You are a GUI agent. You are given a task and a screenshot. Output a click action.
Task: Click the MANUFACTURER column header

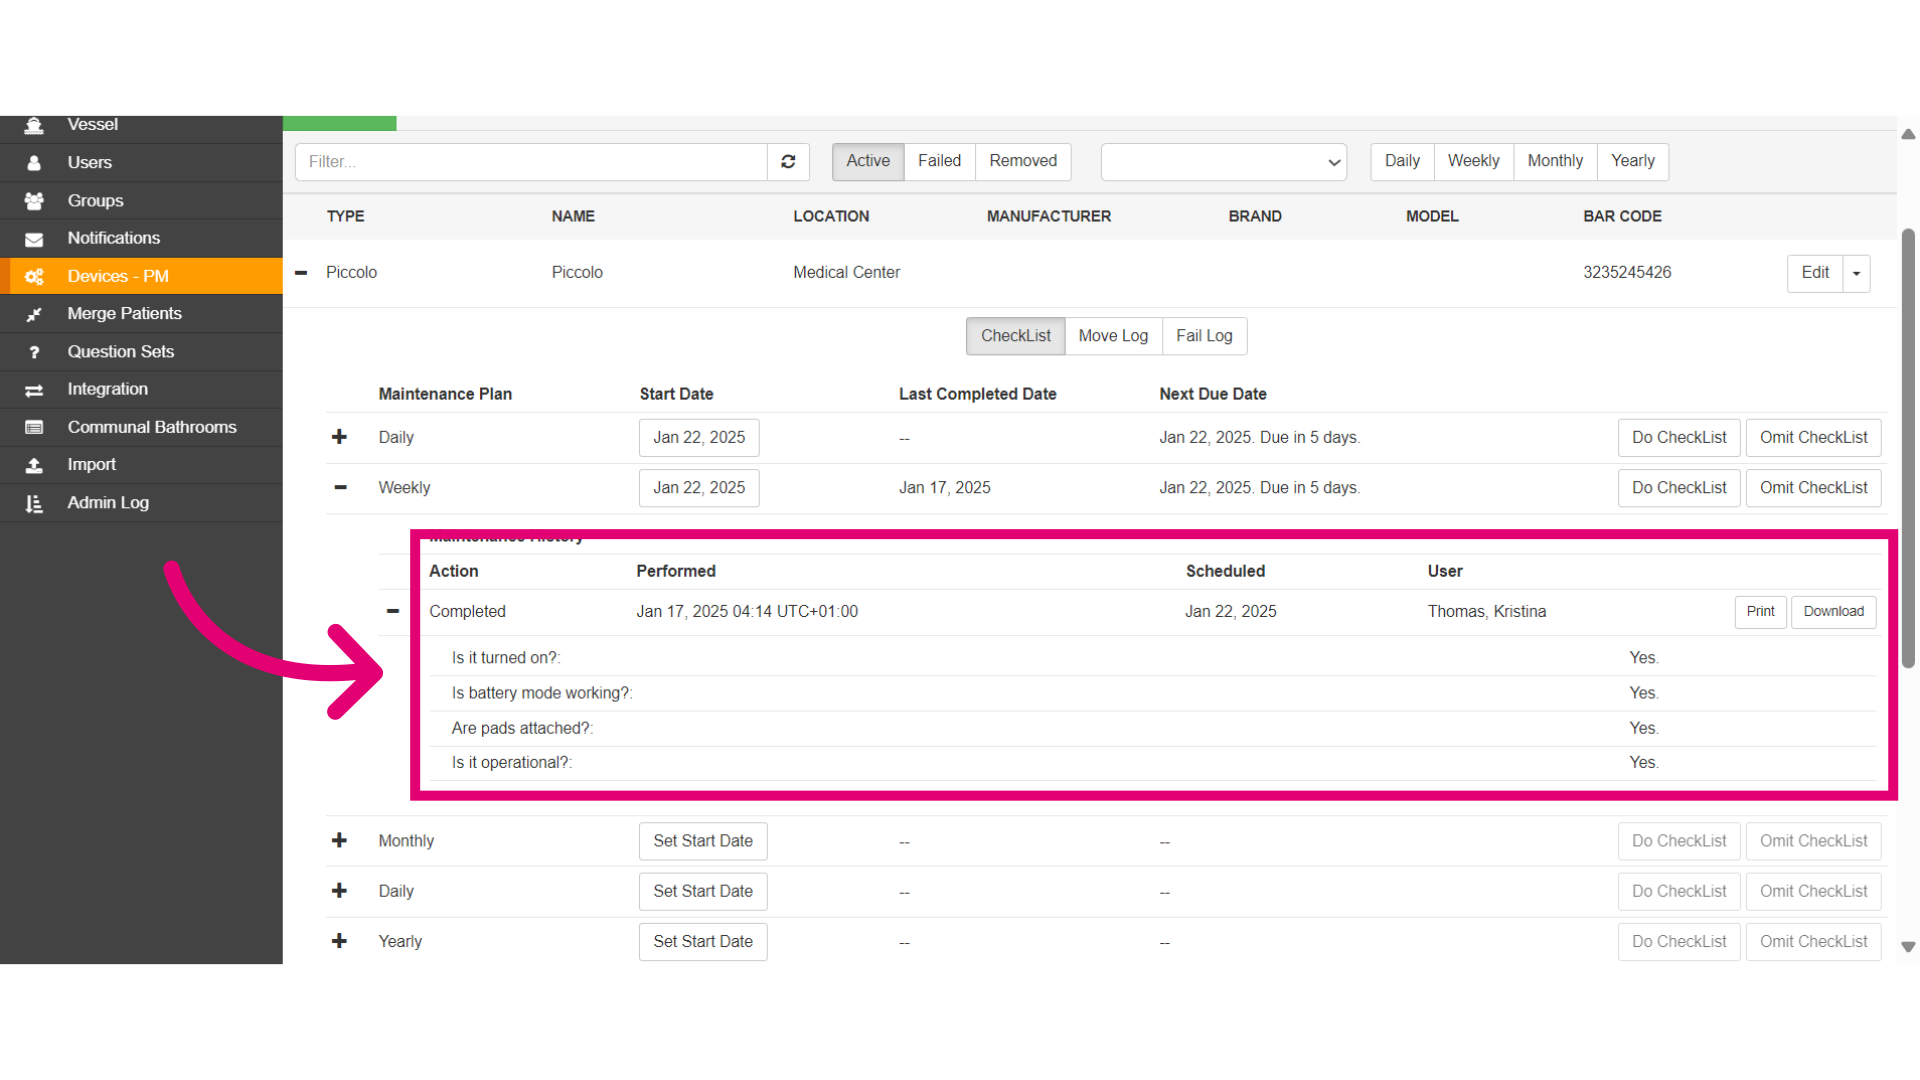coord(1048,216)
